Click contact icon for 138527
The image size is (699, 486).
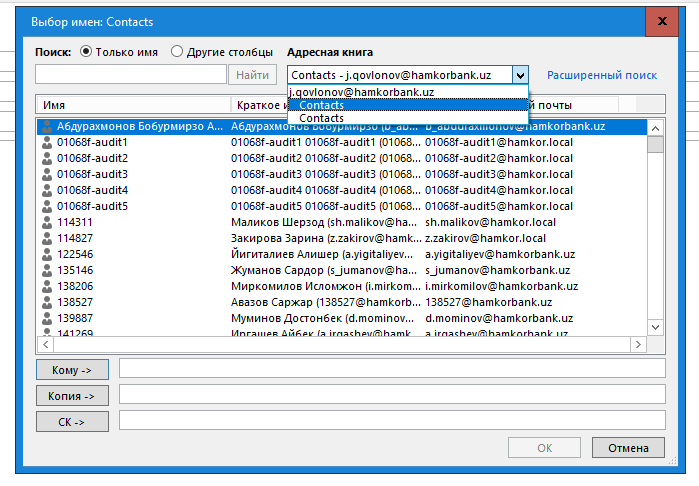(x=47, y=302)
